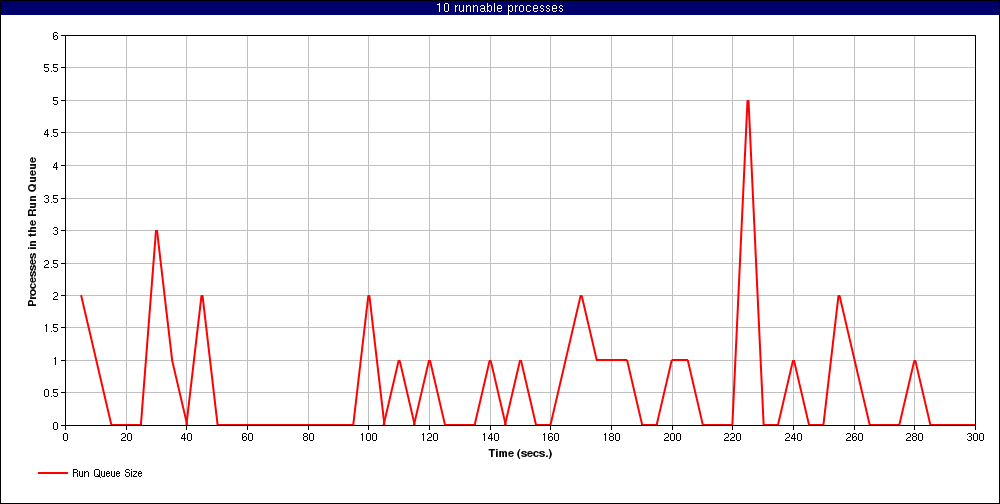This screenshot has height=504, width=1000.
Task: Click x-axis tick label '160'
Action: coord(550,437)
